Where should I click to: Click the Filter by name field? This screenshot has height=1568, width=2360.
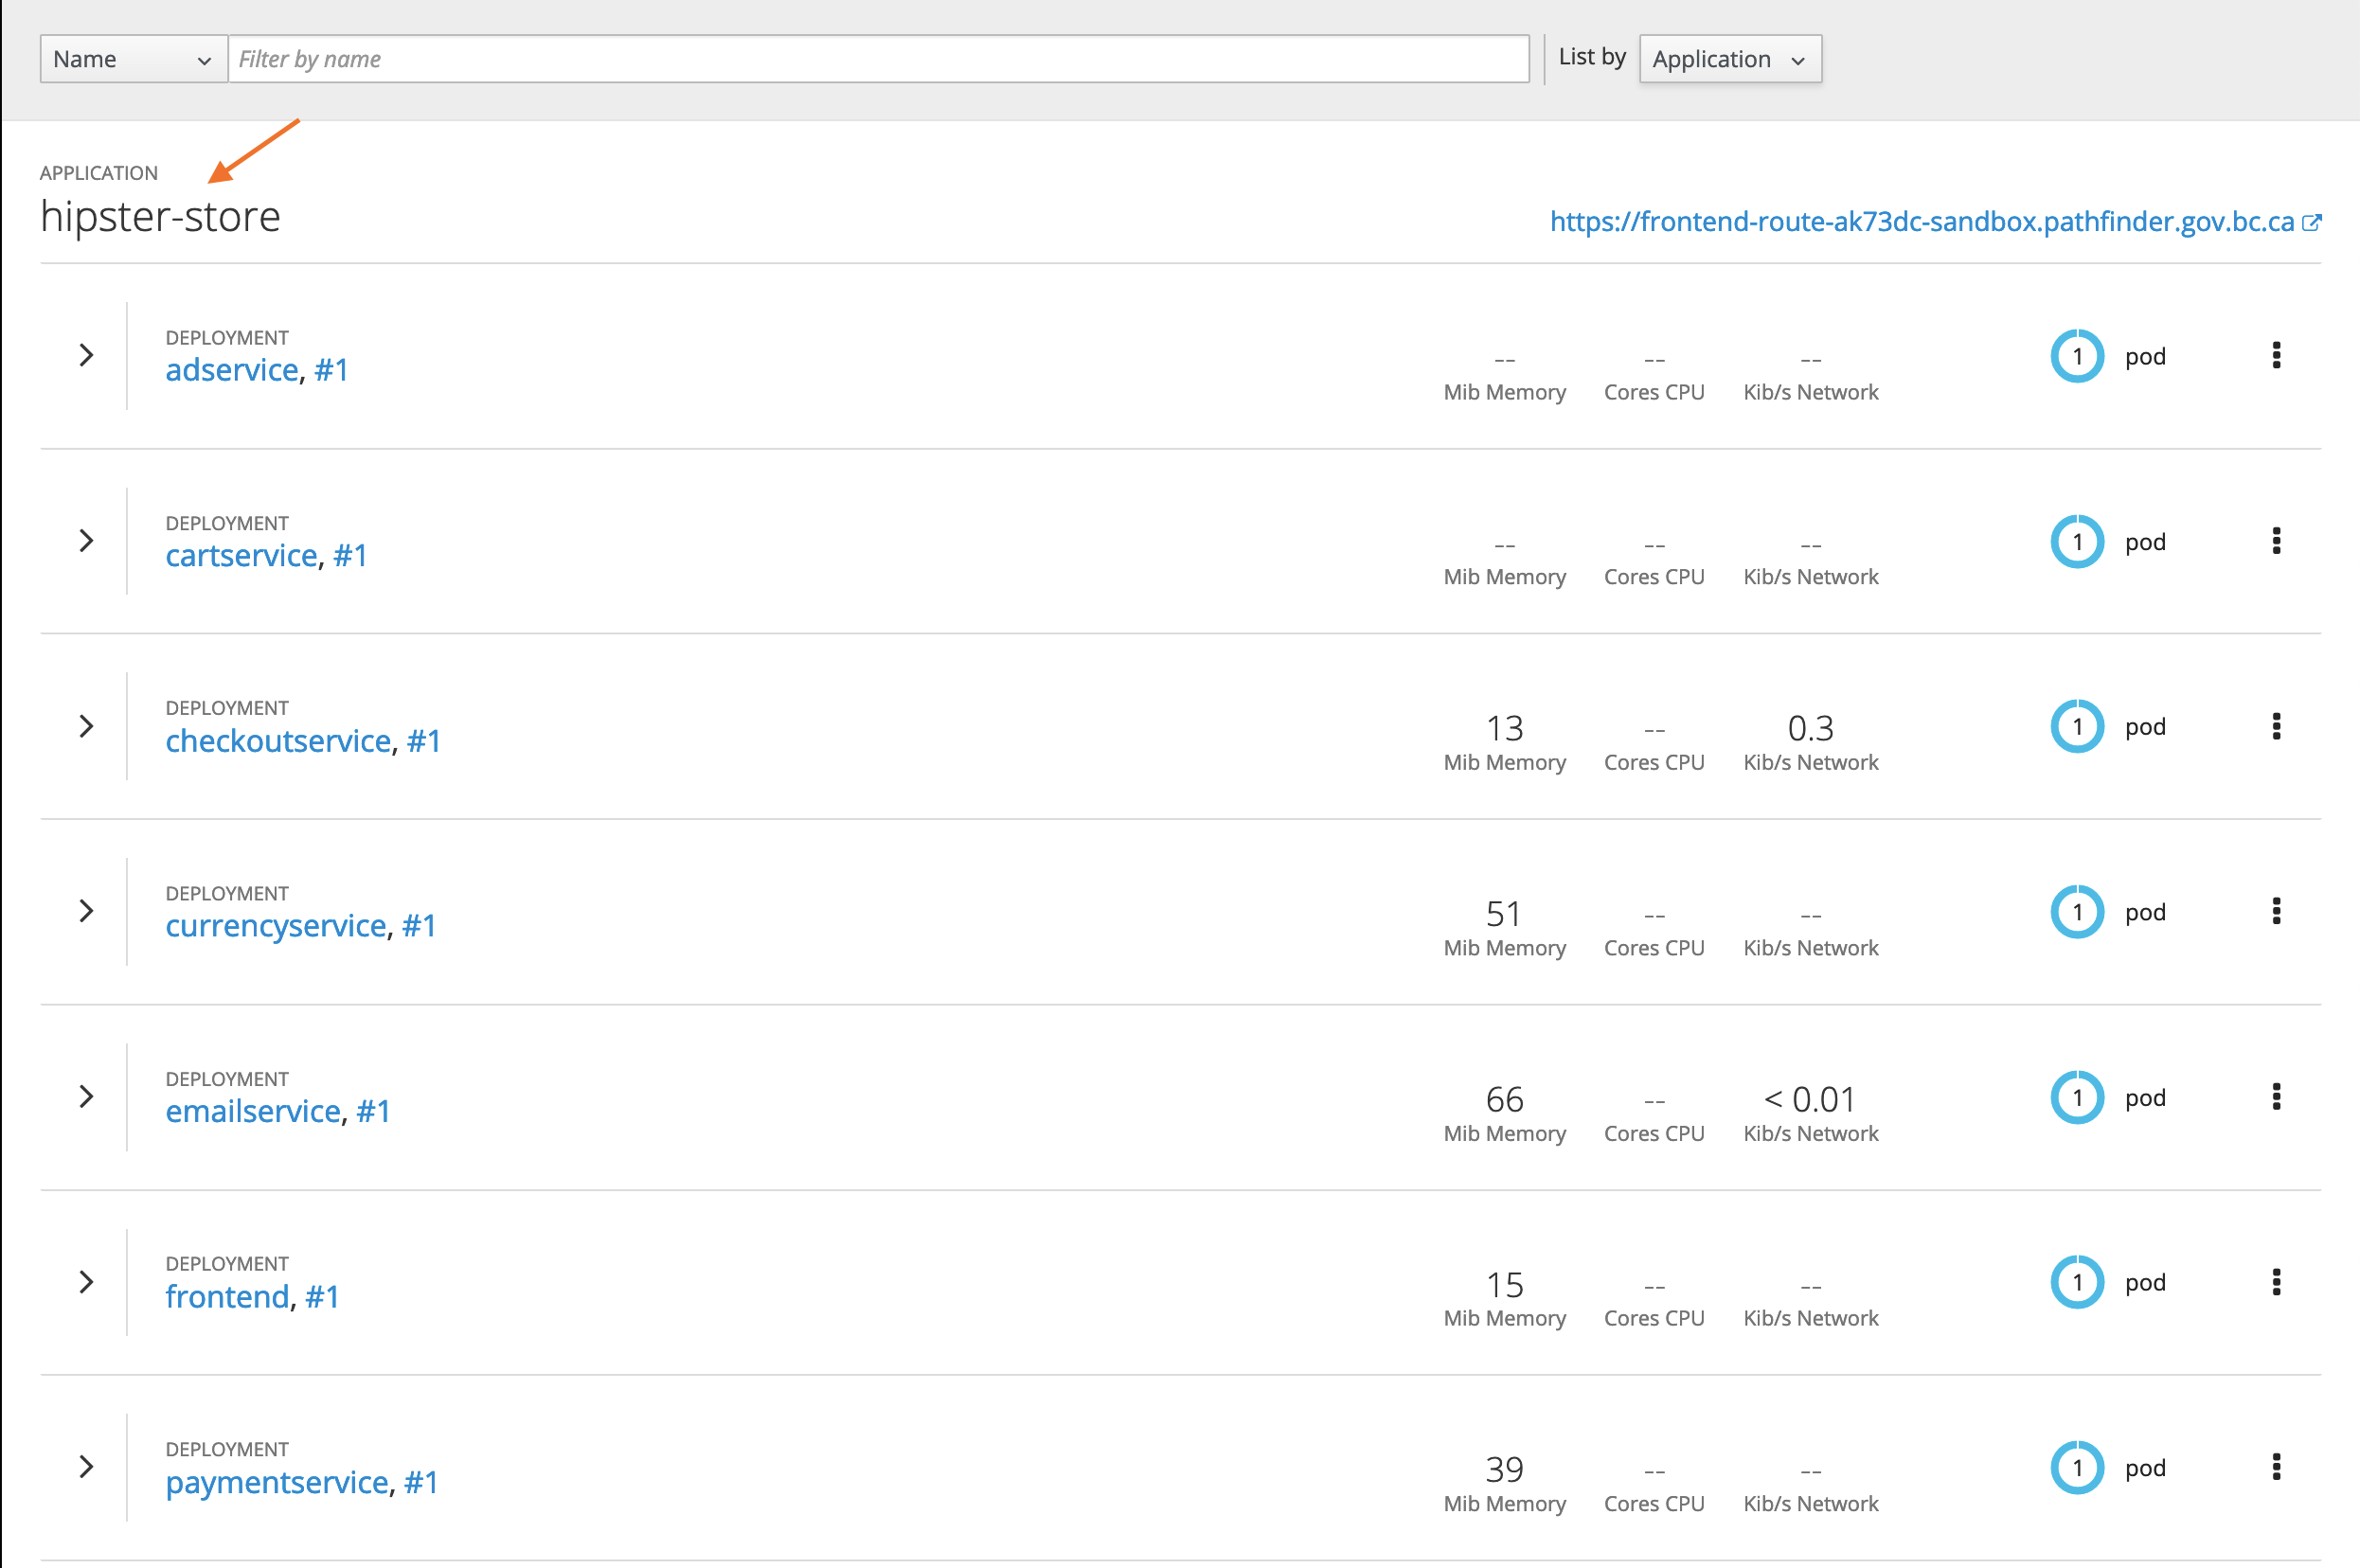(x=878, y=59)
